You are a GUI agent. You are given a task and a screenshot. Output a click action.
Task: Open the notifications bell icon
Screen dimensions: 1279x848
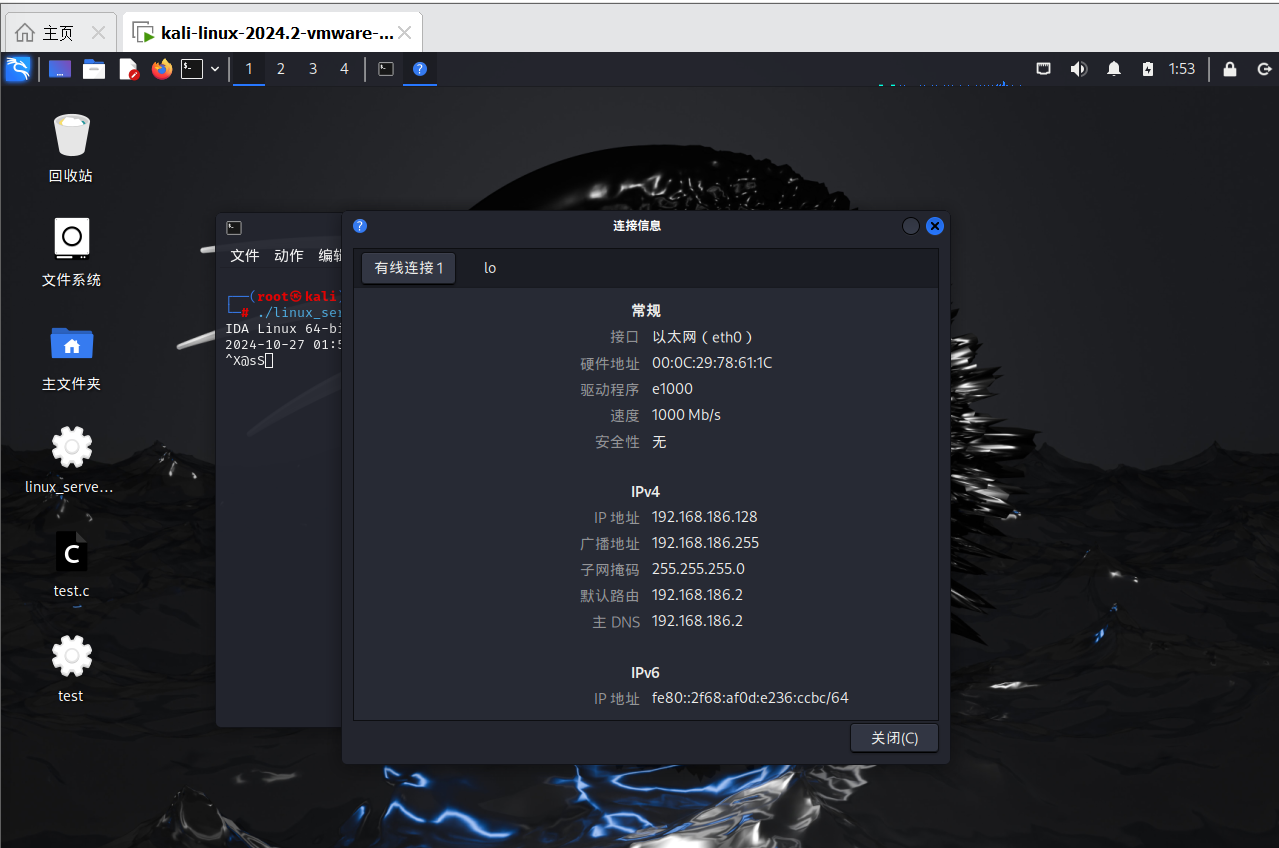[x=1113, y=69]
